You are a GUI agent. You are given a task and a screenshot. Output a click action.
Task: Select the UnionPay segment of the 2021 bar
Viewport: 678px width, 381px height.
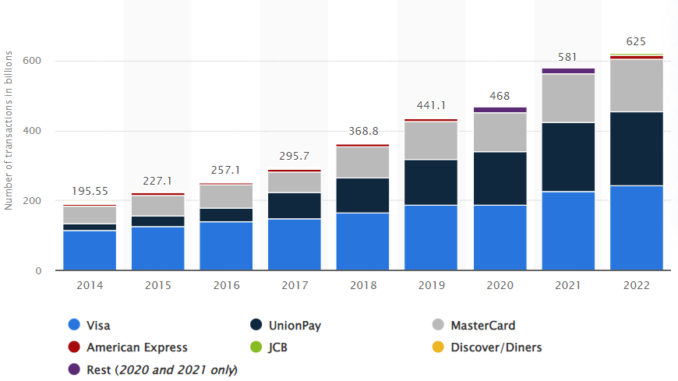pos(568,157)
